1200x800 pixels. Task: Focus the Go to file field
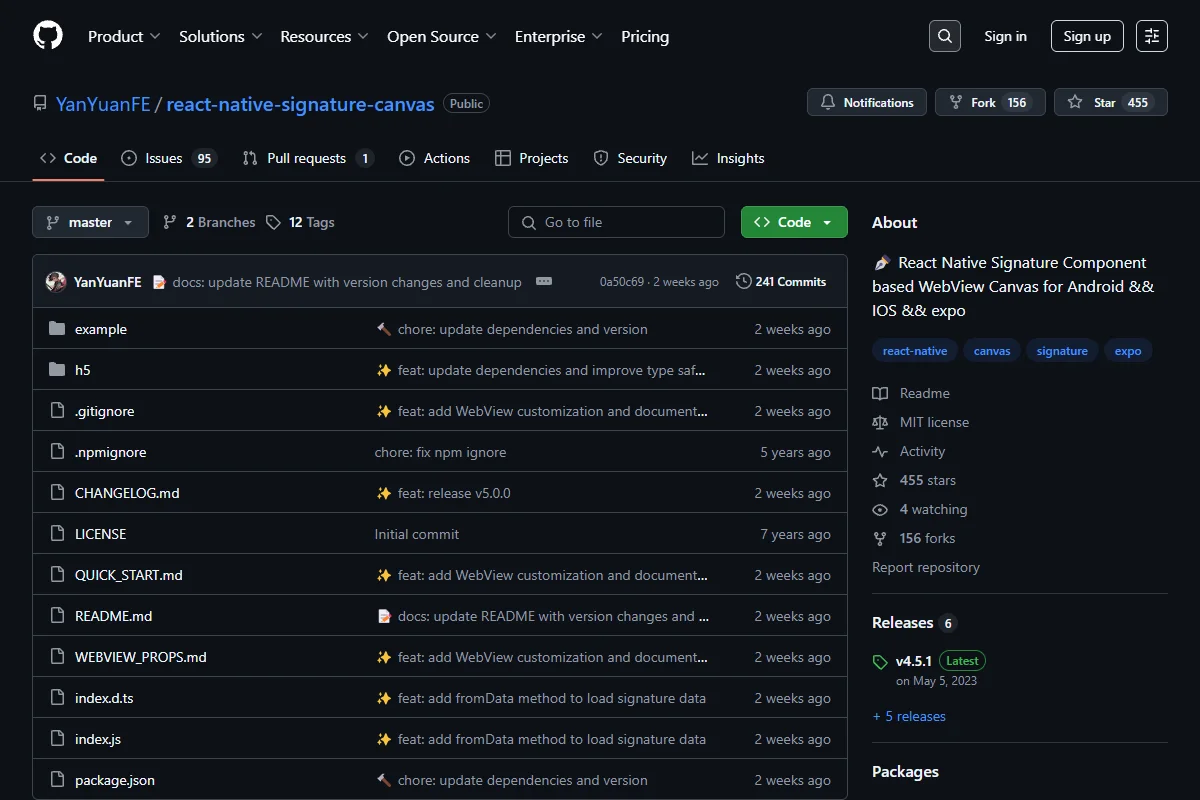coord(616,222)
